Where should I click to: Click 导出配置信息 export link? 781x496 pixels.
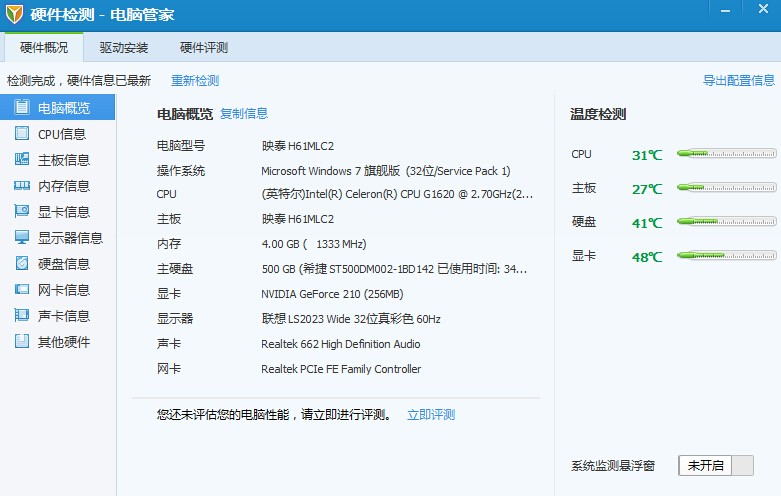(x=739, y=81)
